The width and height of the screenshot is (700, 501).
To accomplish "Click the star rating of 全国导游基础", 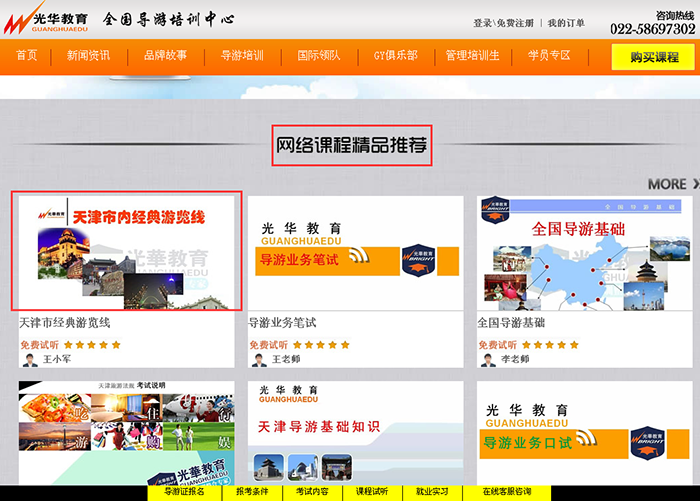I will point(550,345).
